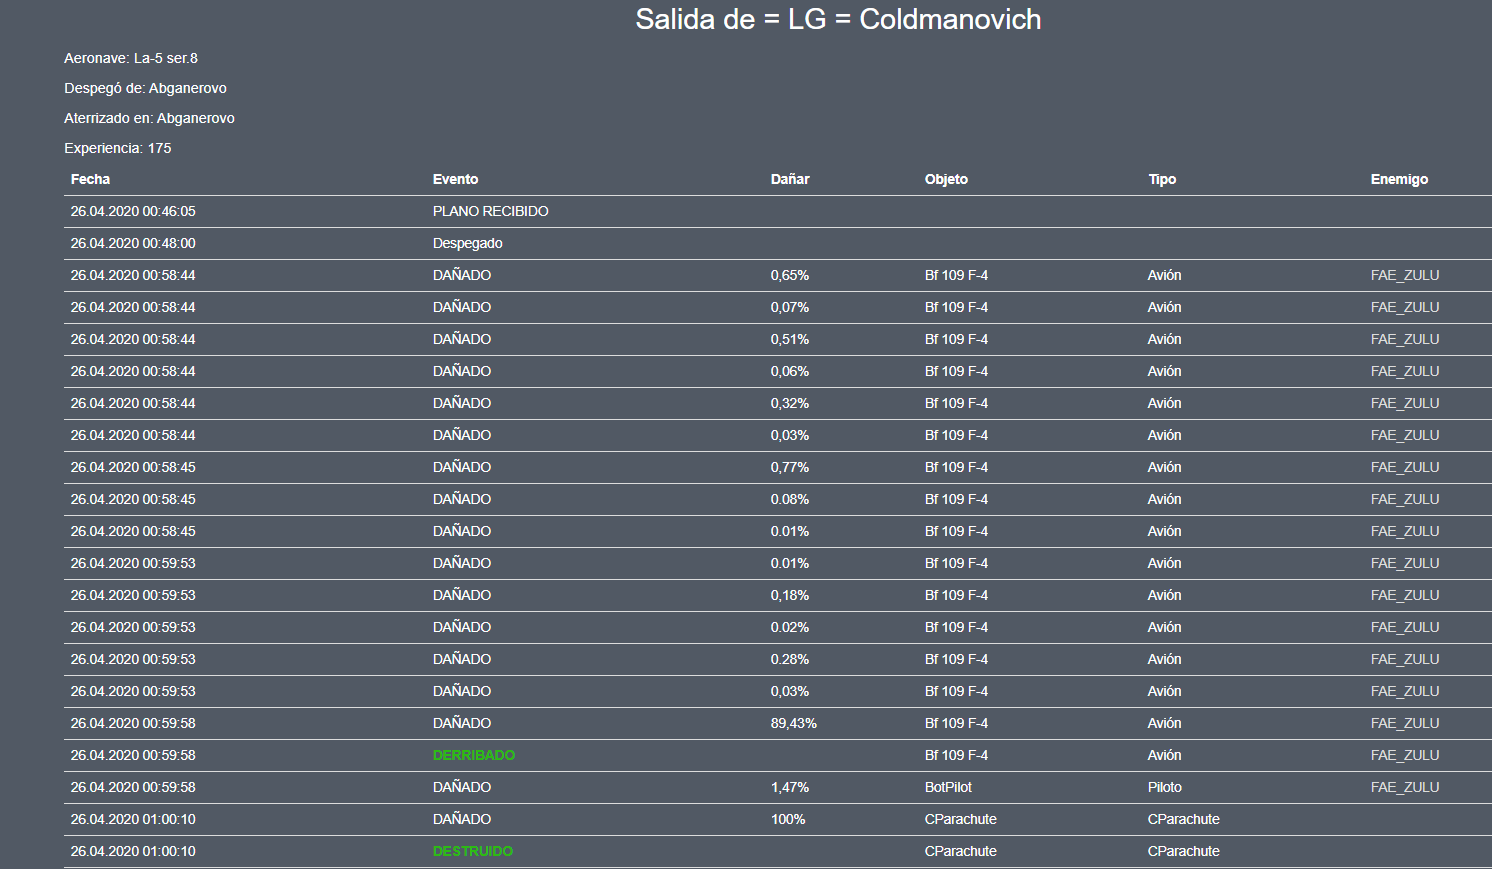Select the 'BotPilot' object cell
Viewport: 1492px width, 869px height.
click(948, 787)
